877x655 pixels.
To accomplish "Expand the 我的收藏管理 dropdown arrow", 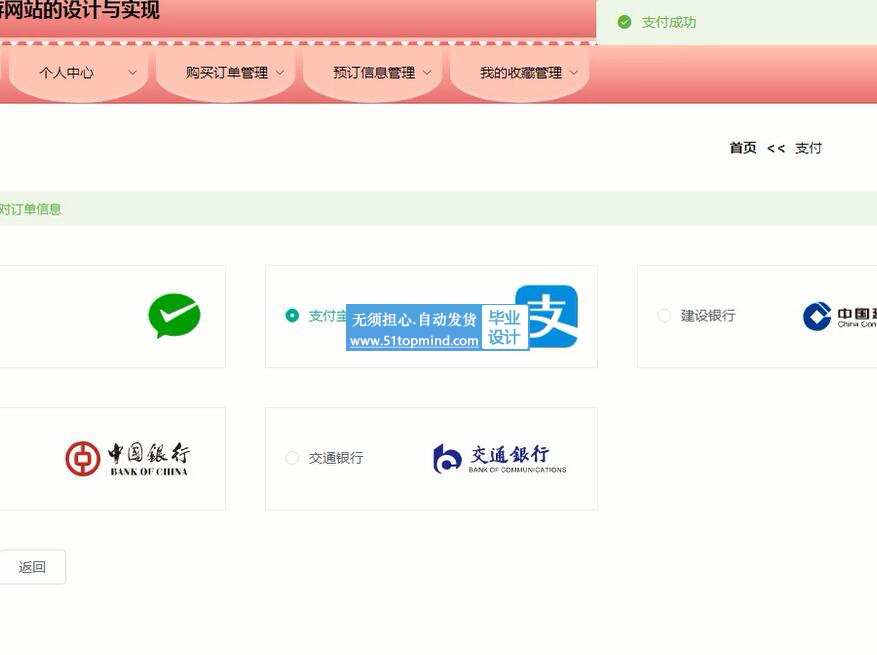I will [x=574, y=73].
